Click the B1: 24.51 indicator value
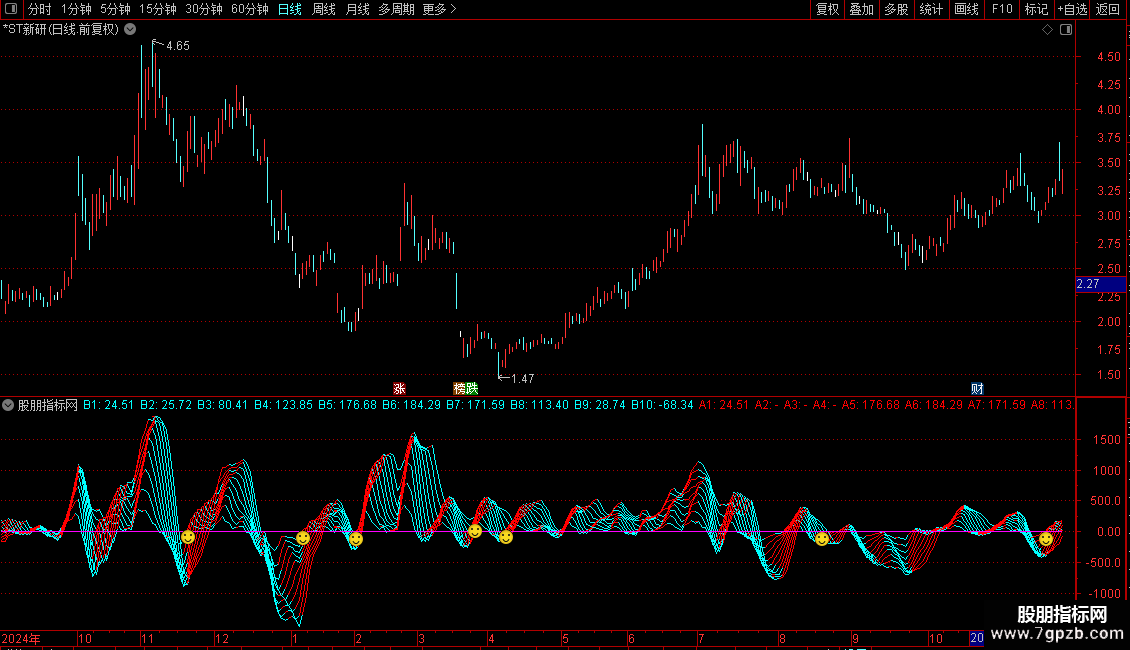1130x650 pixels. [x=108, y=405]
